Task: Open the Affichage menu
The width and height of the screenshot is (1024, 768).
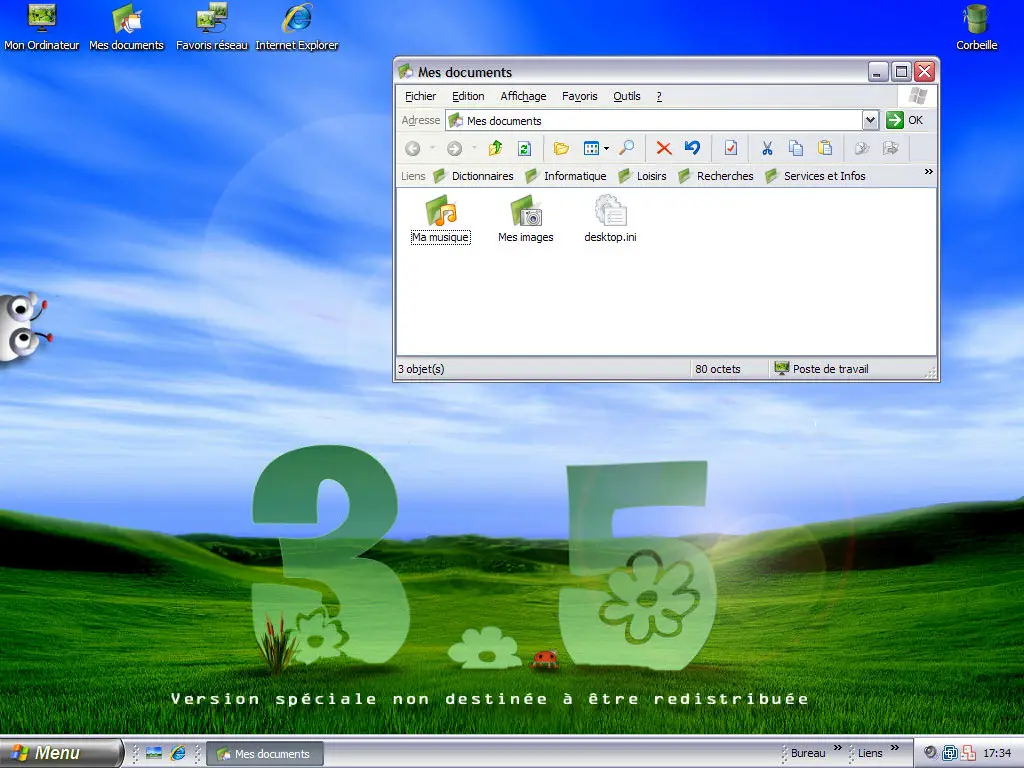Action: tap(523, 96)
